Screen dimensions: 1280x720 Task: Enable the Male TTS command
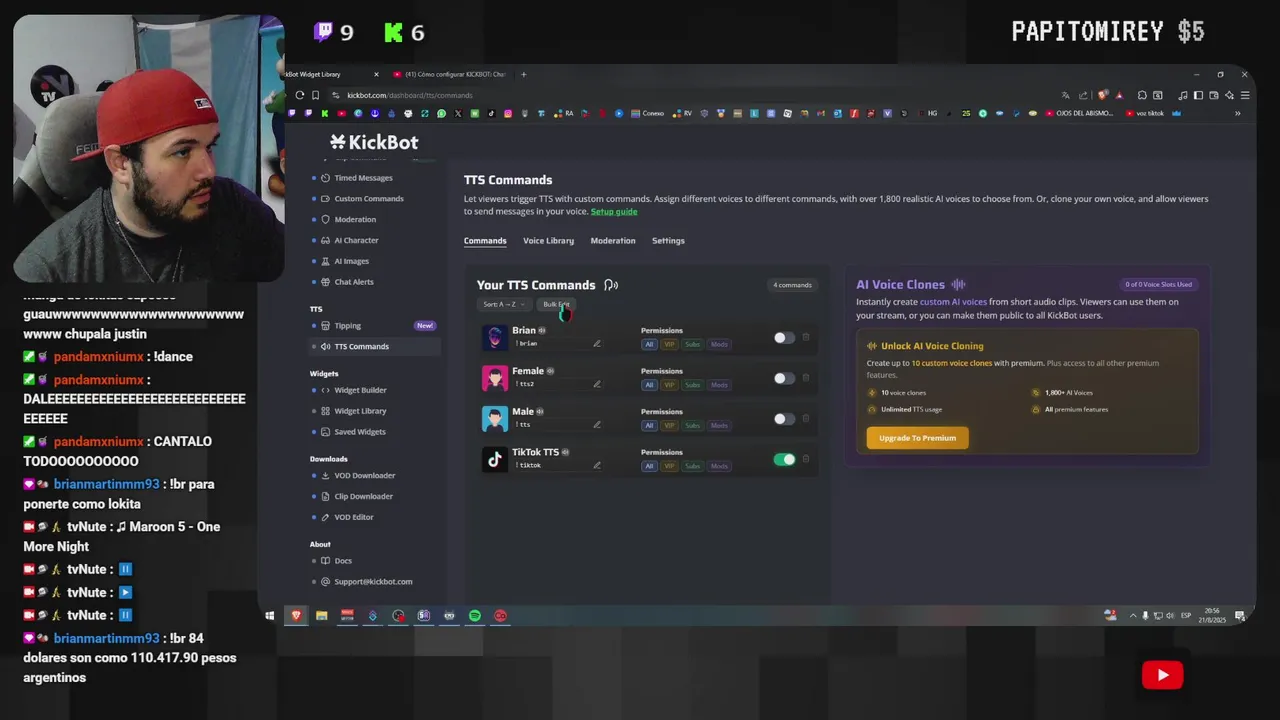(784, 419)
